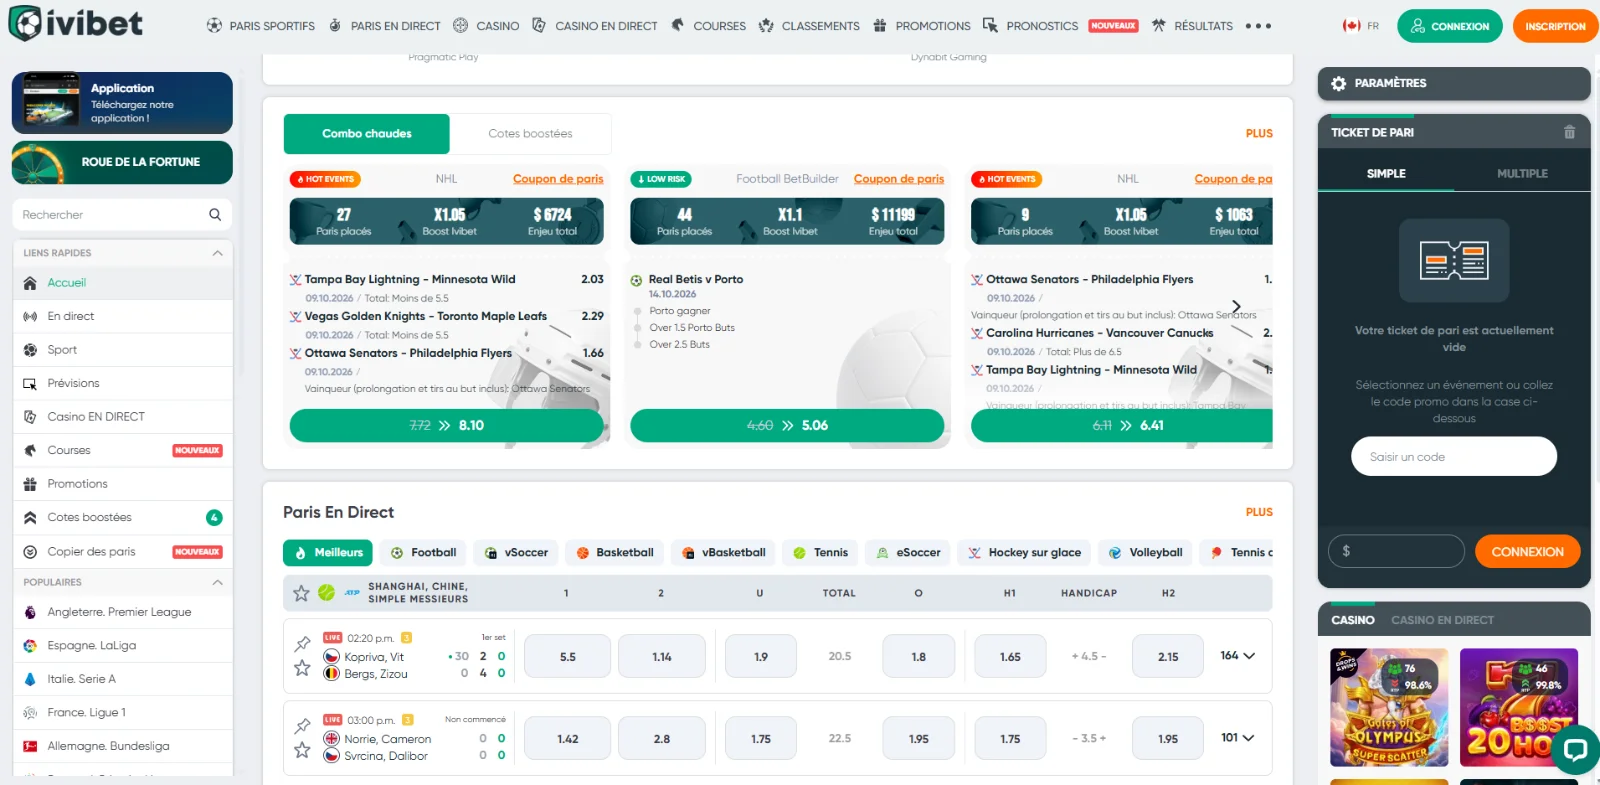1600x785 pixels.
Task: Select odds 1.14 for Kopriva vs Bergs
Action: 662,657
